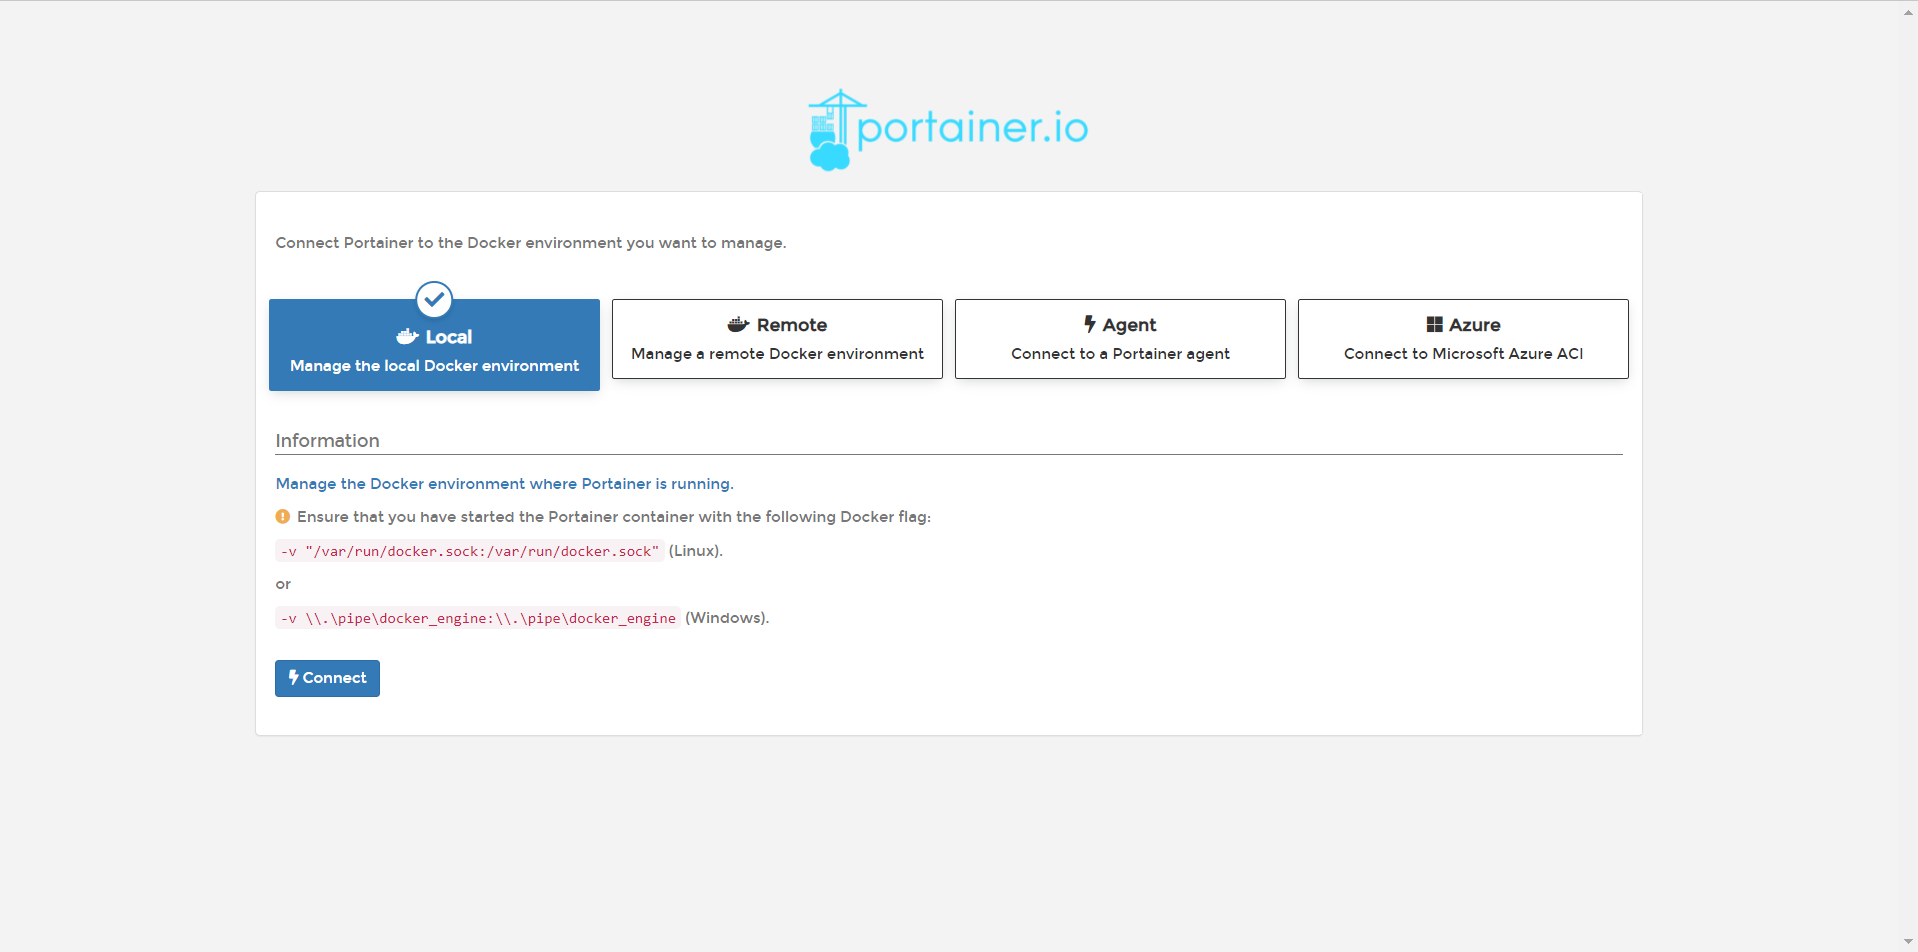1918x952 pixels.
Task: Click the Linux docker.sock flag code snippet
Action: coord(470,551)
